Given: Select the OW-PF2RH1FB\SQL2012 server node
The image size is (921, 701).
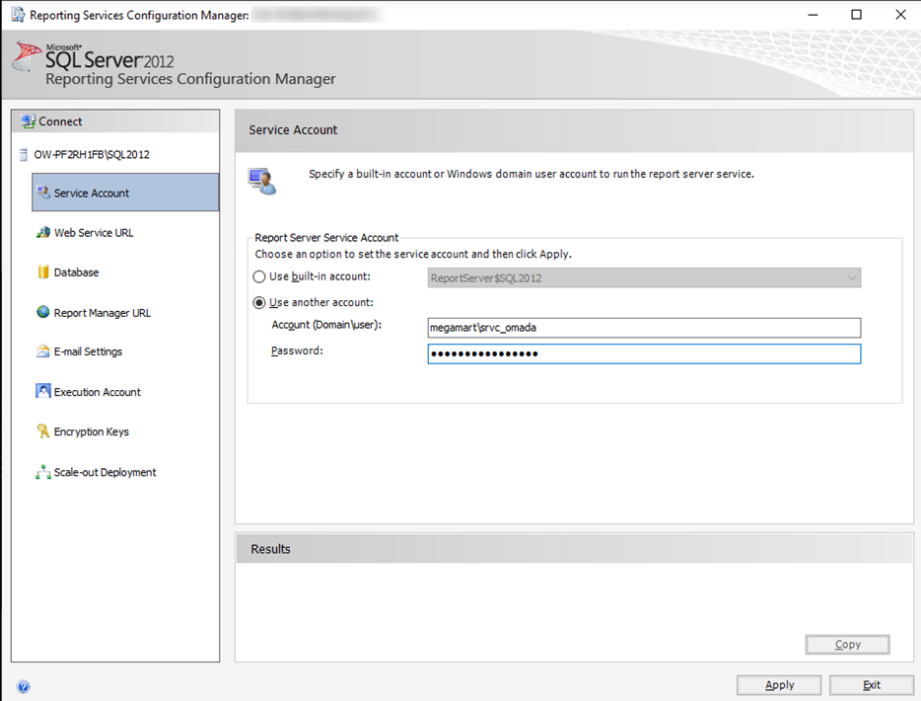Looking at the screenshot, I should click(92, 155).
